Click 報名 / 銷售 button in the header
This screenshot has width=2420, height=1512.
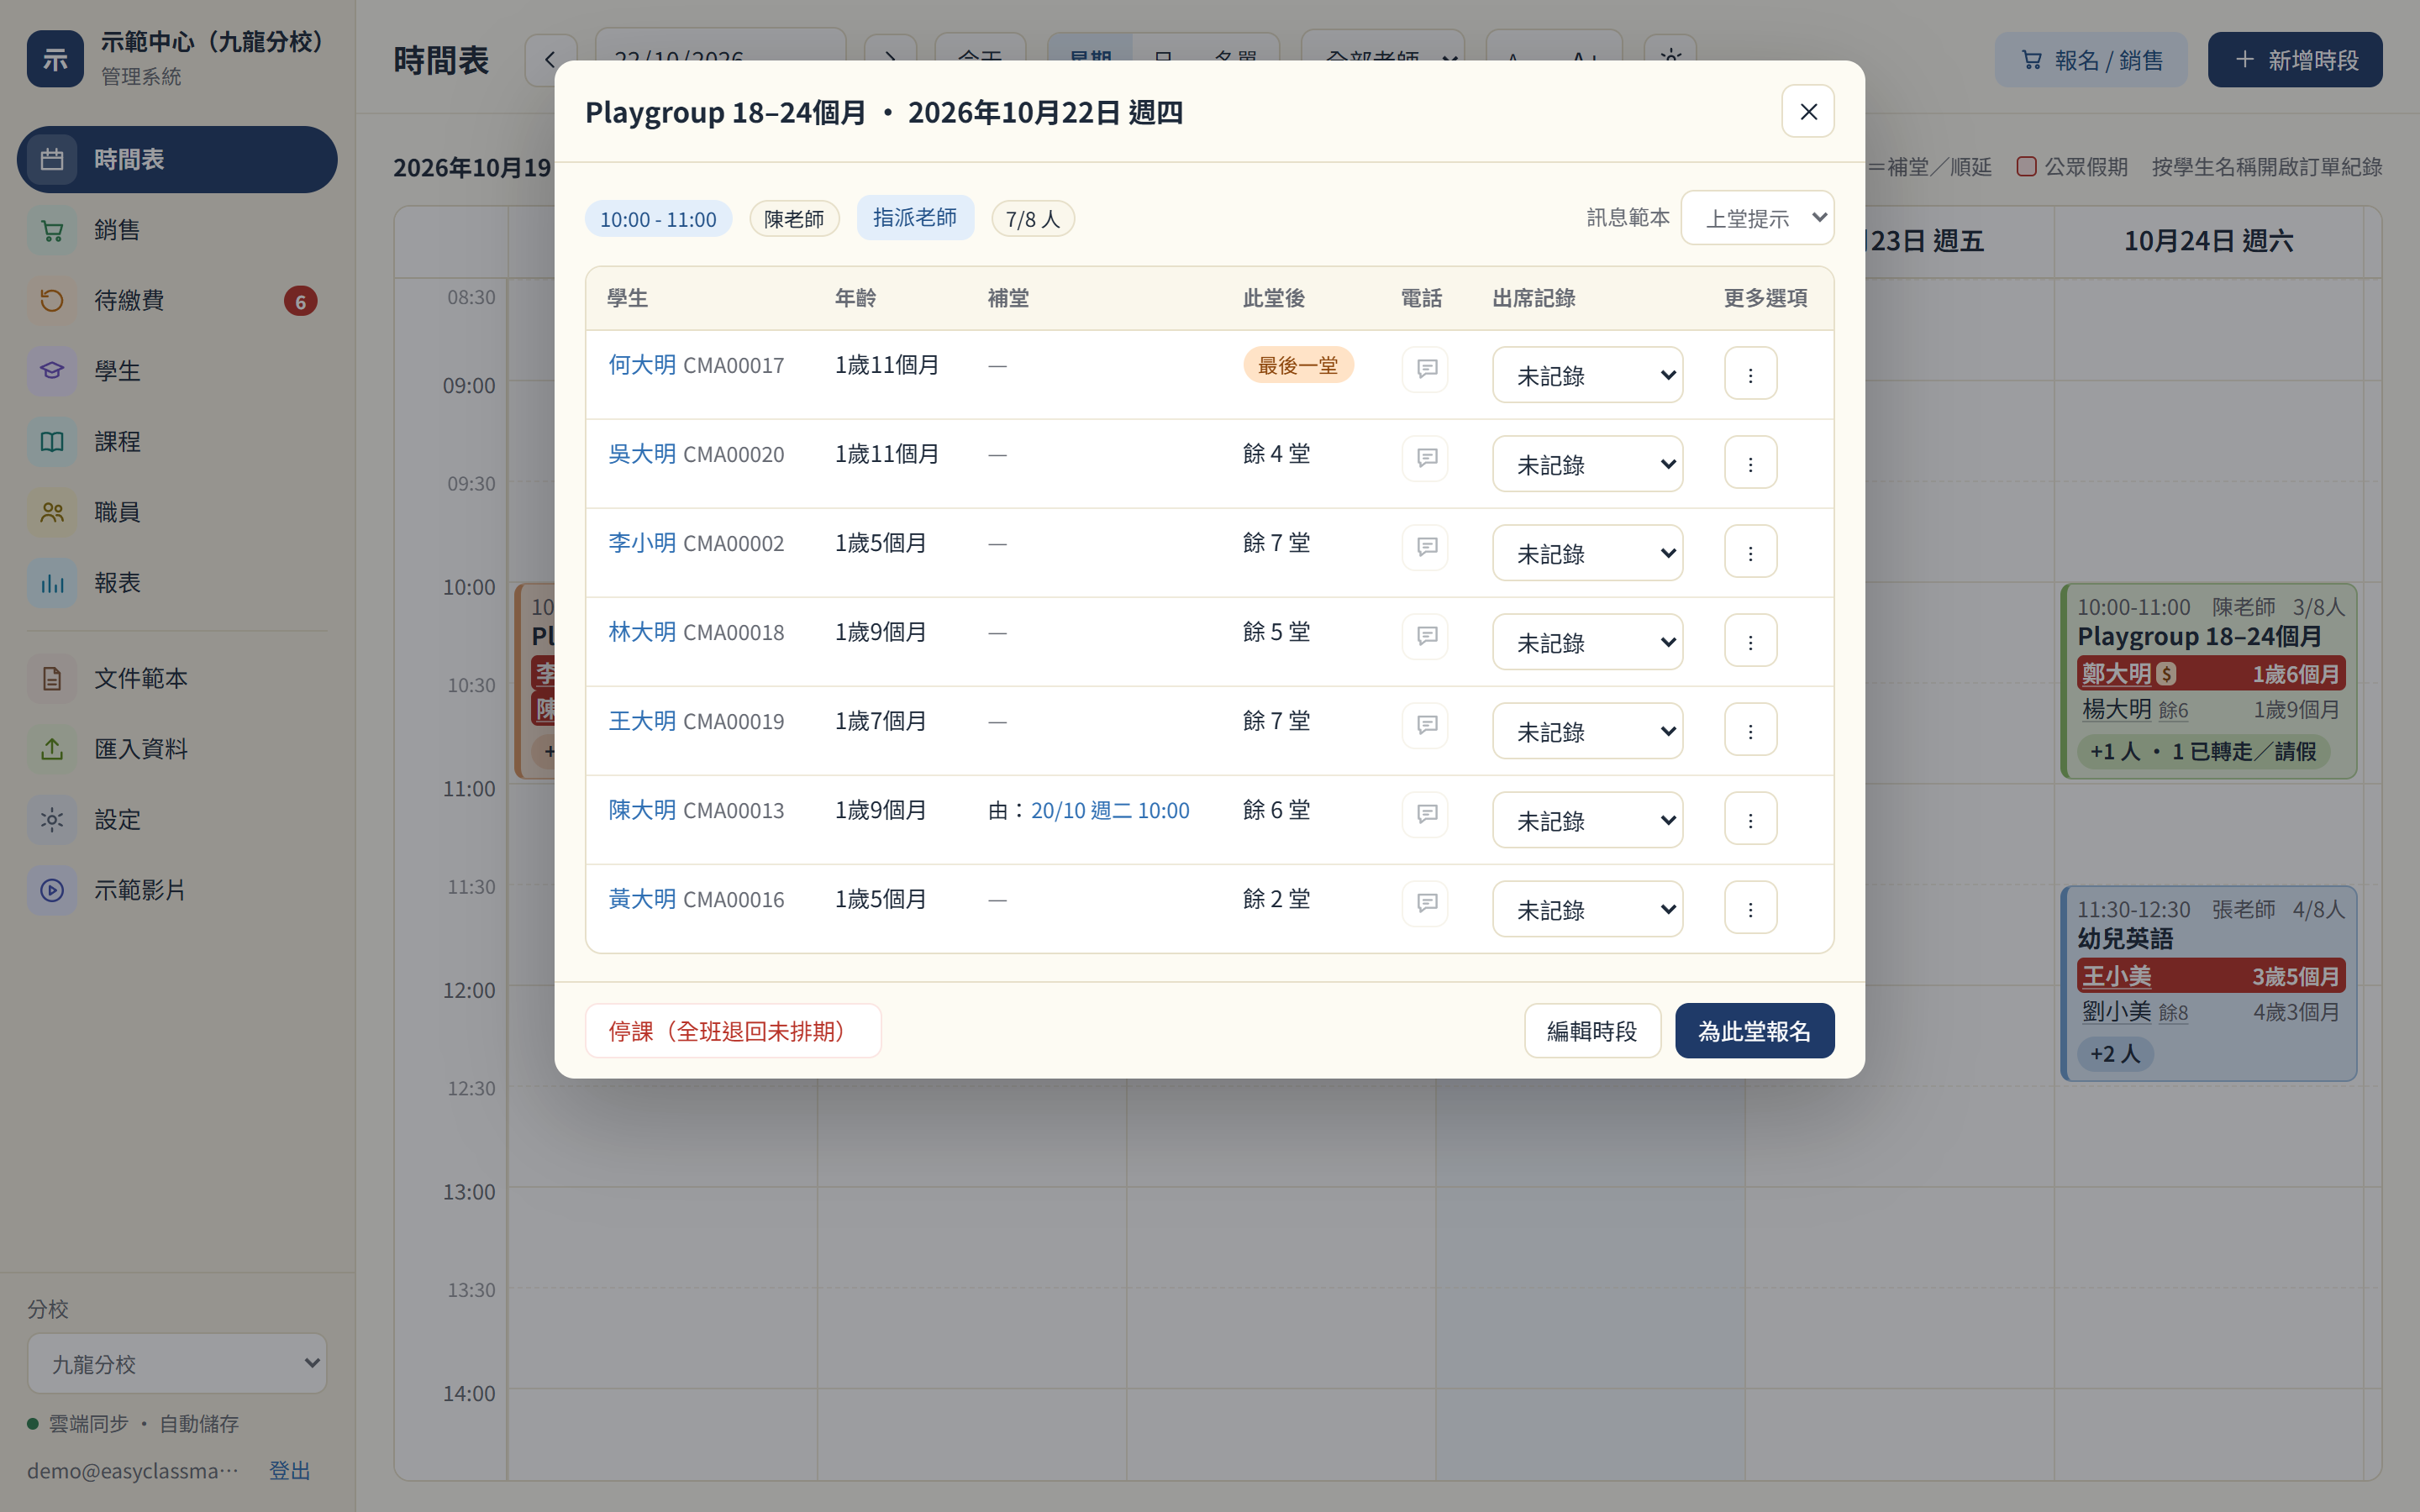[x=2091, y=60]
